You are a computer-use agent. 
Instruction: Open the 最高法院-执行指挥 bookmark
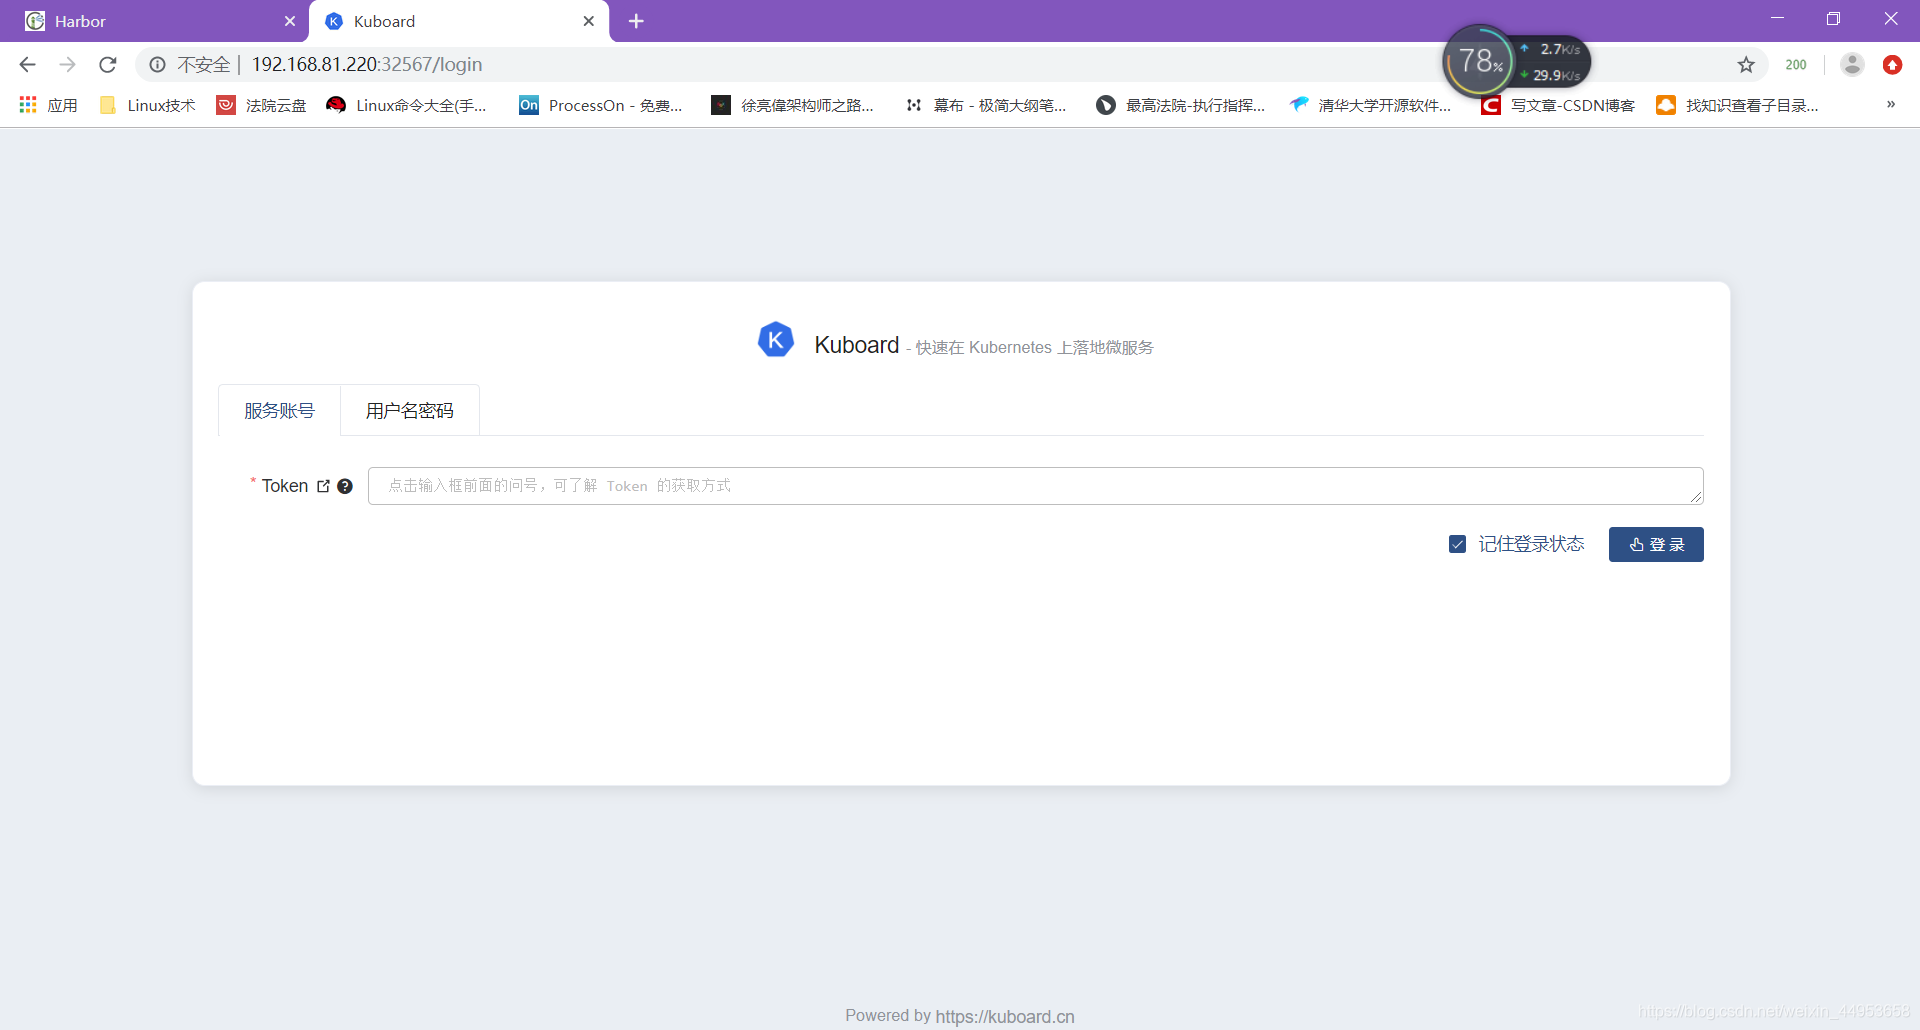coord(1181,105)
